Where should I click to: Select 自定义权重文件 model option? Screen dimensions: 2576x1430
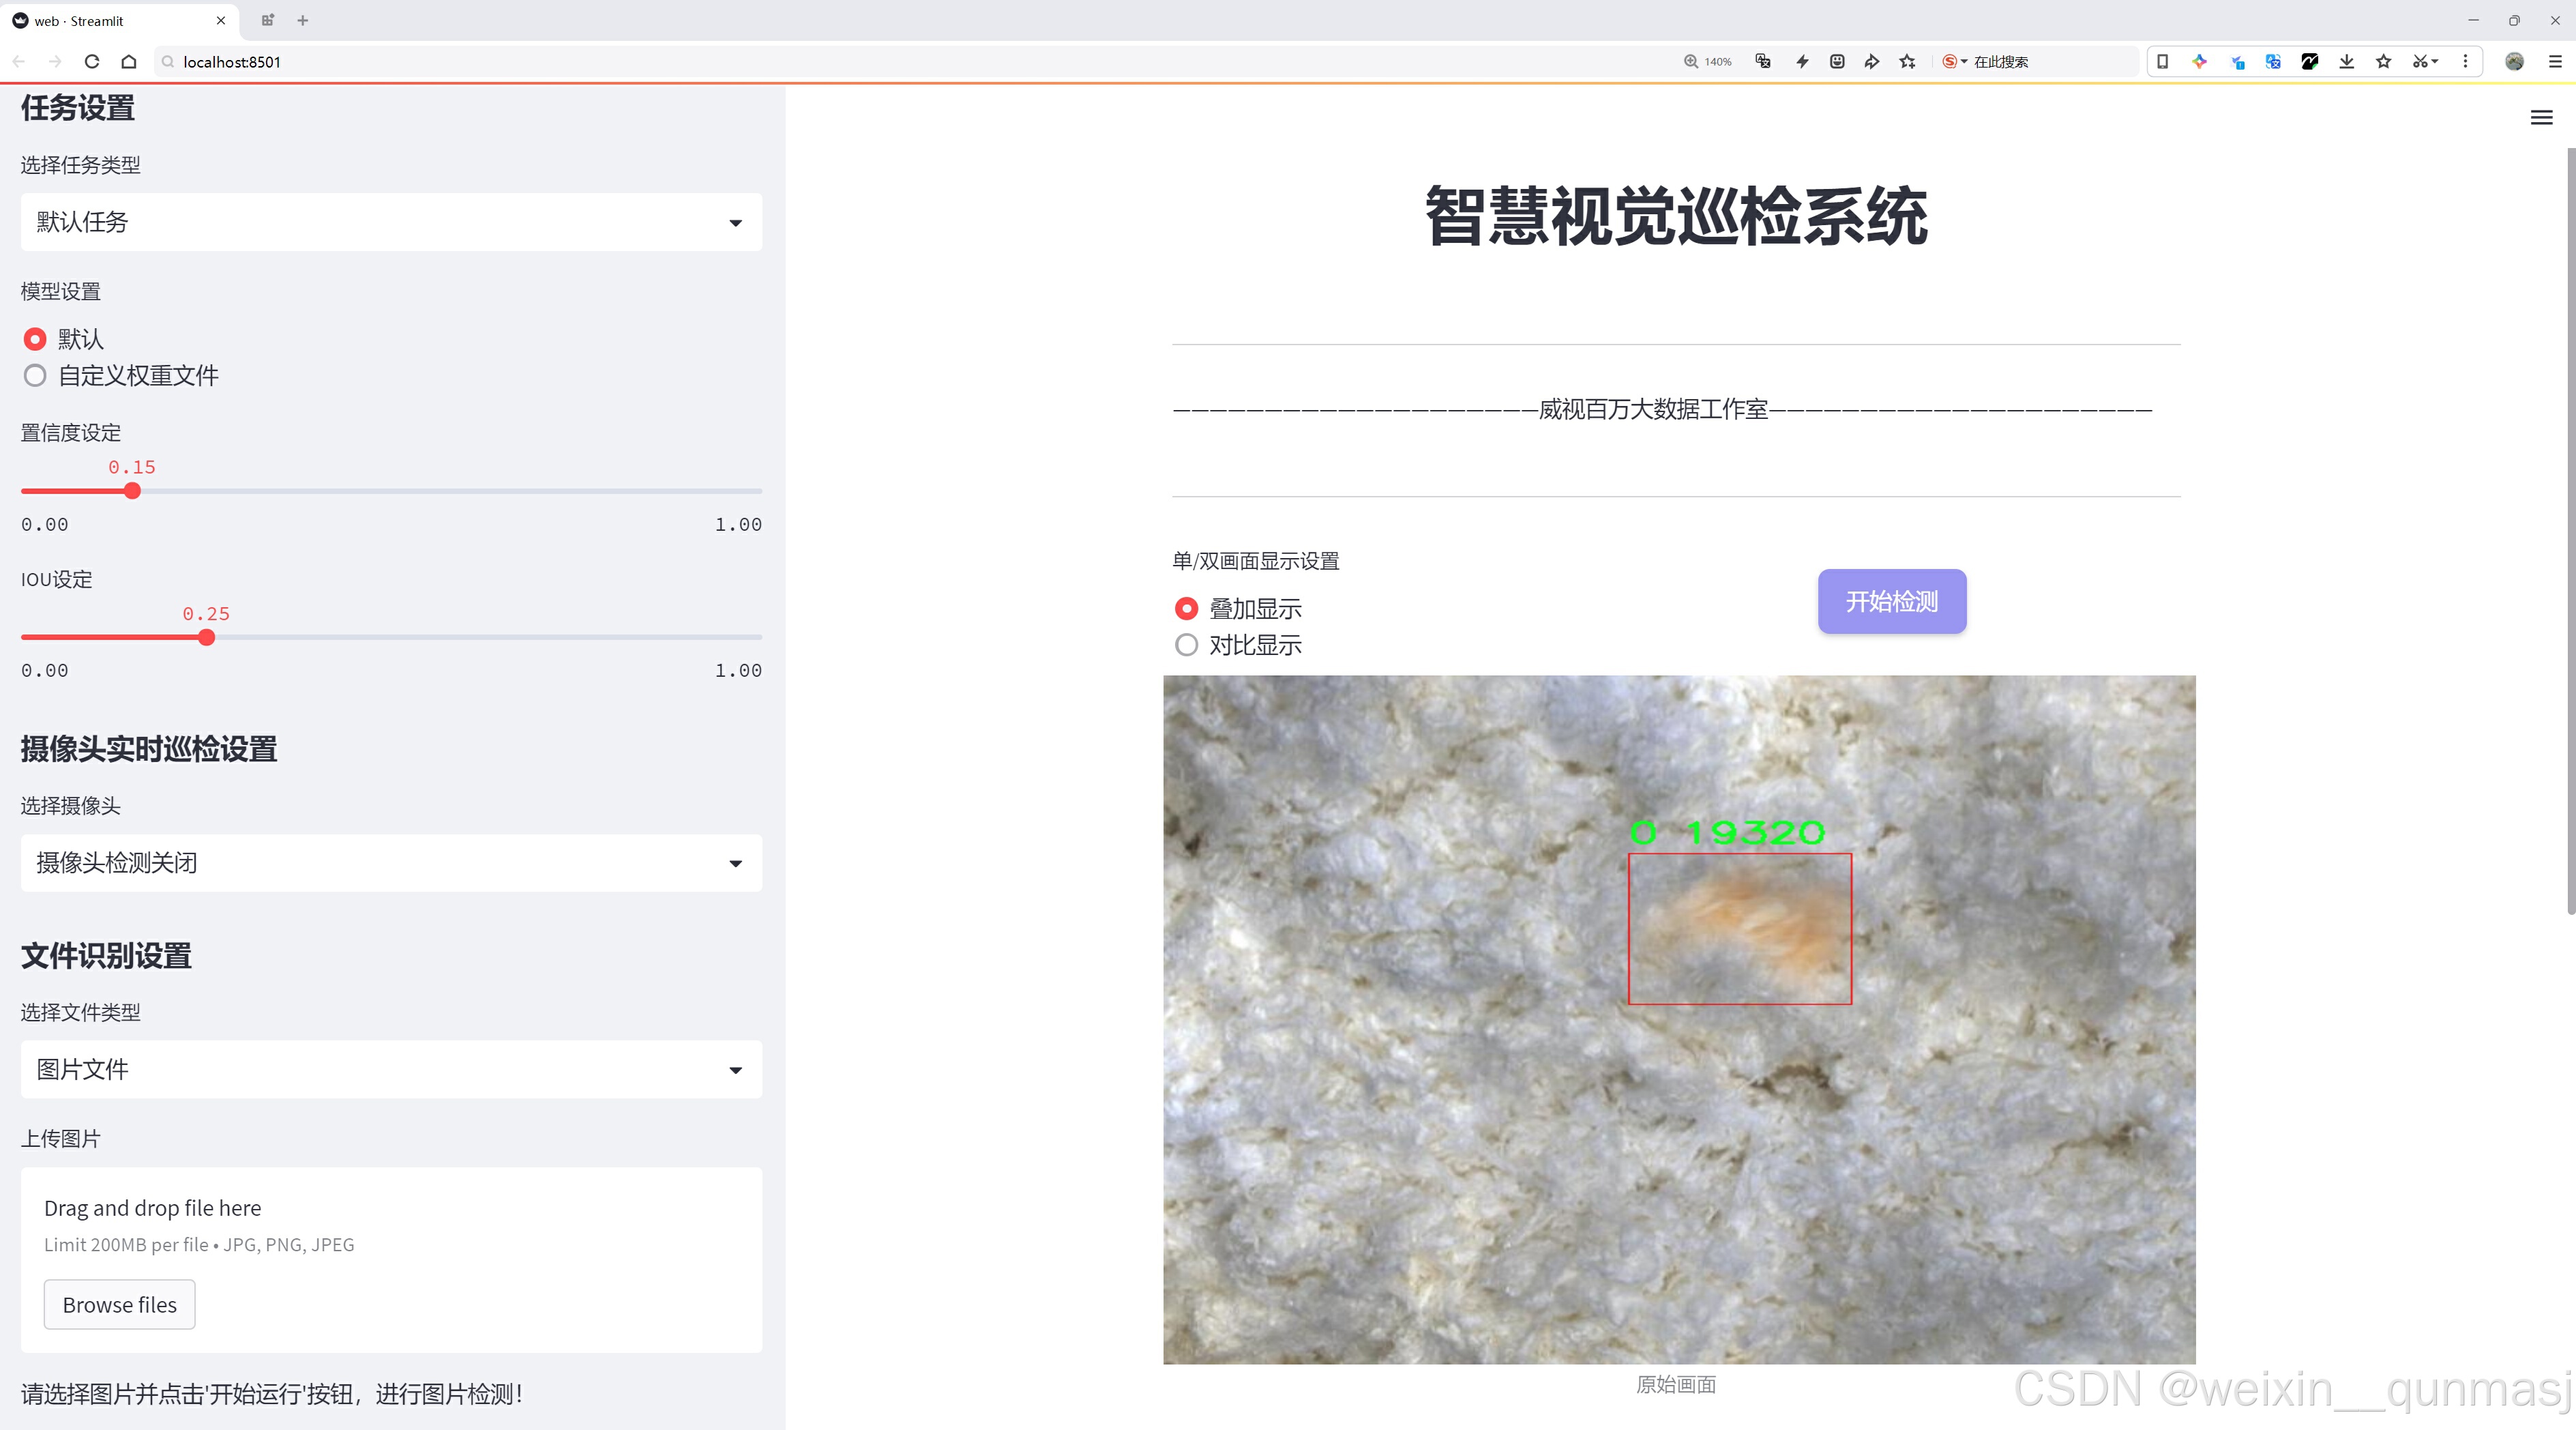[x=36, y=376]
